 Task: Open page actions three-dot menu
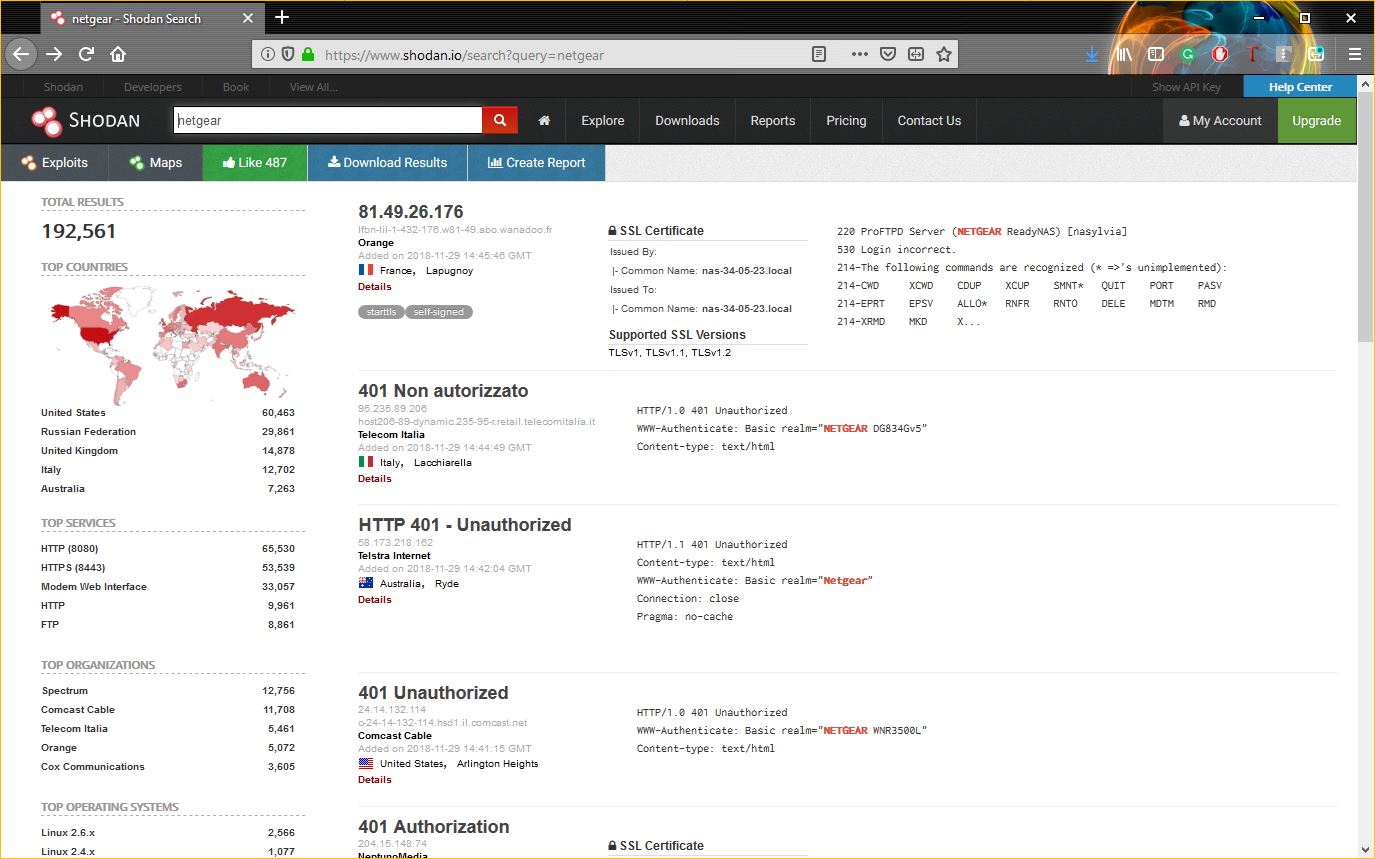tap(859, 55)
